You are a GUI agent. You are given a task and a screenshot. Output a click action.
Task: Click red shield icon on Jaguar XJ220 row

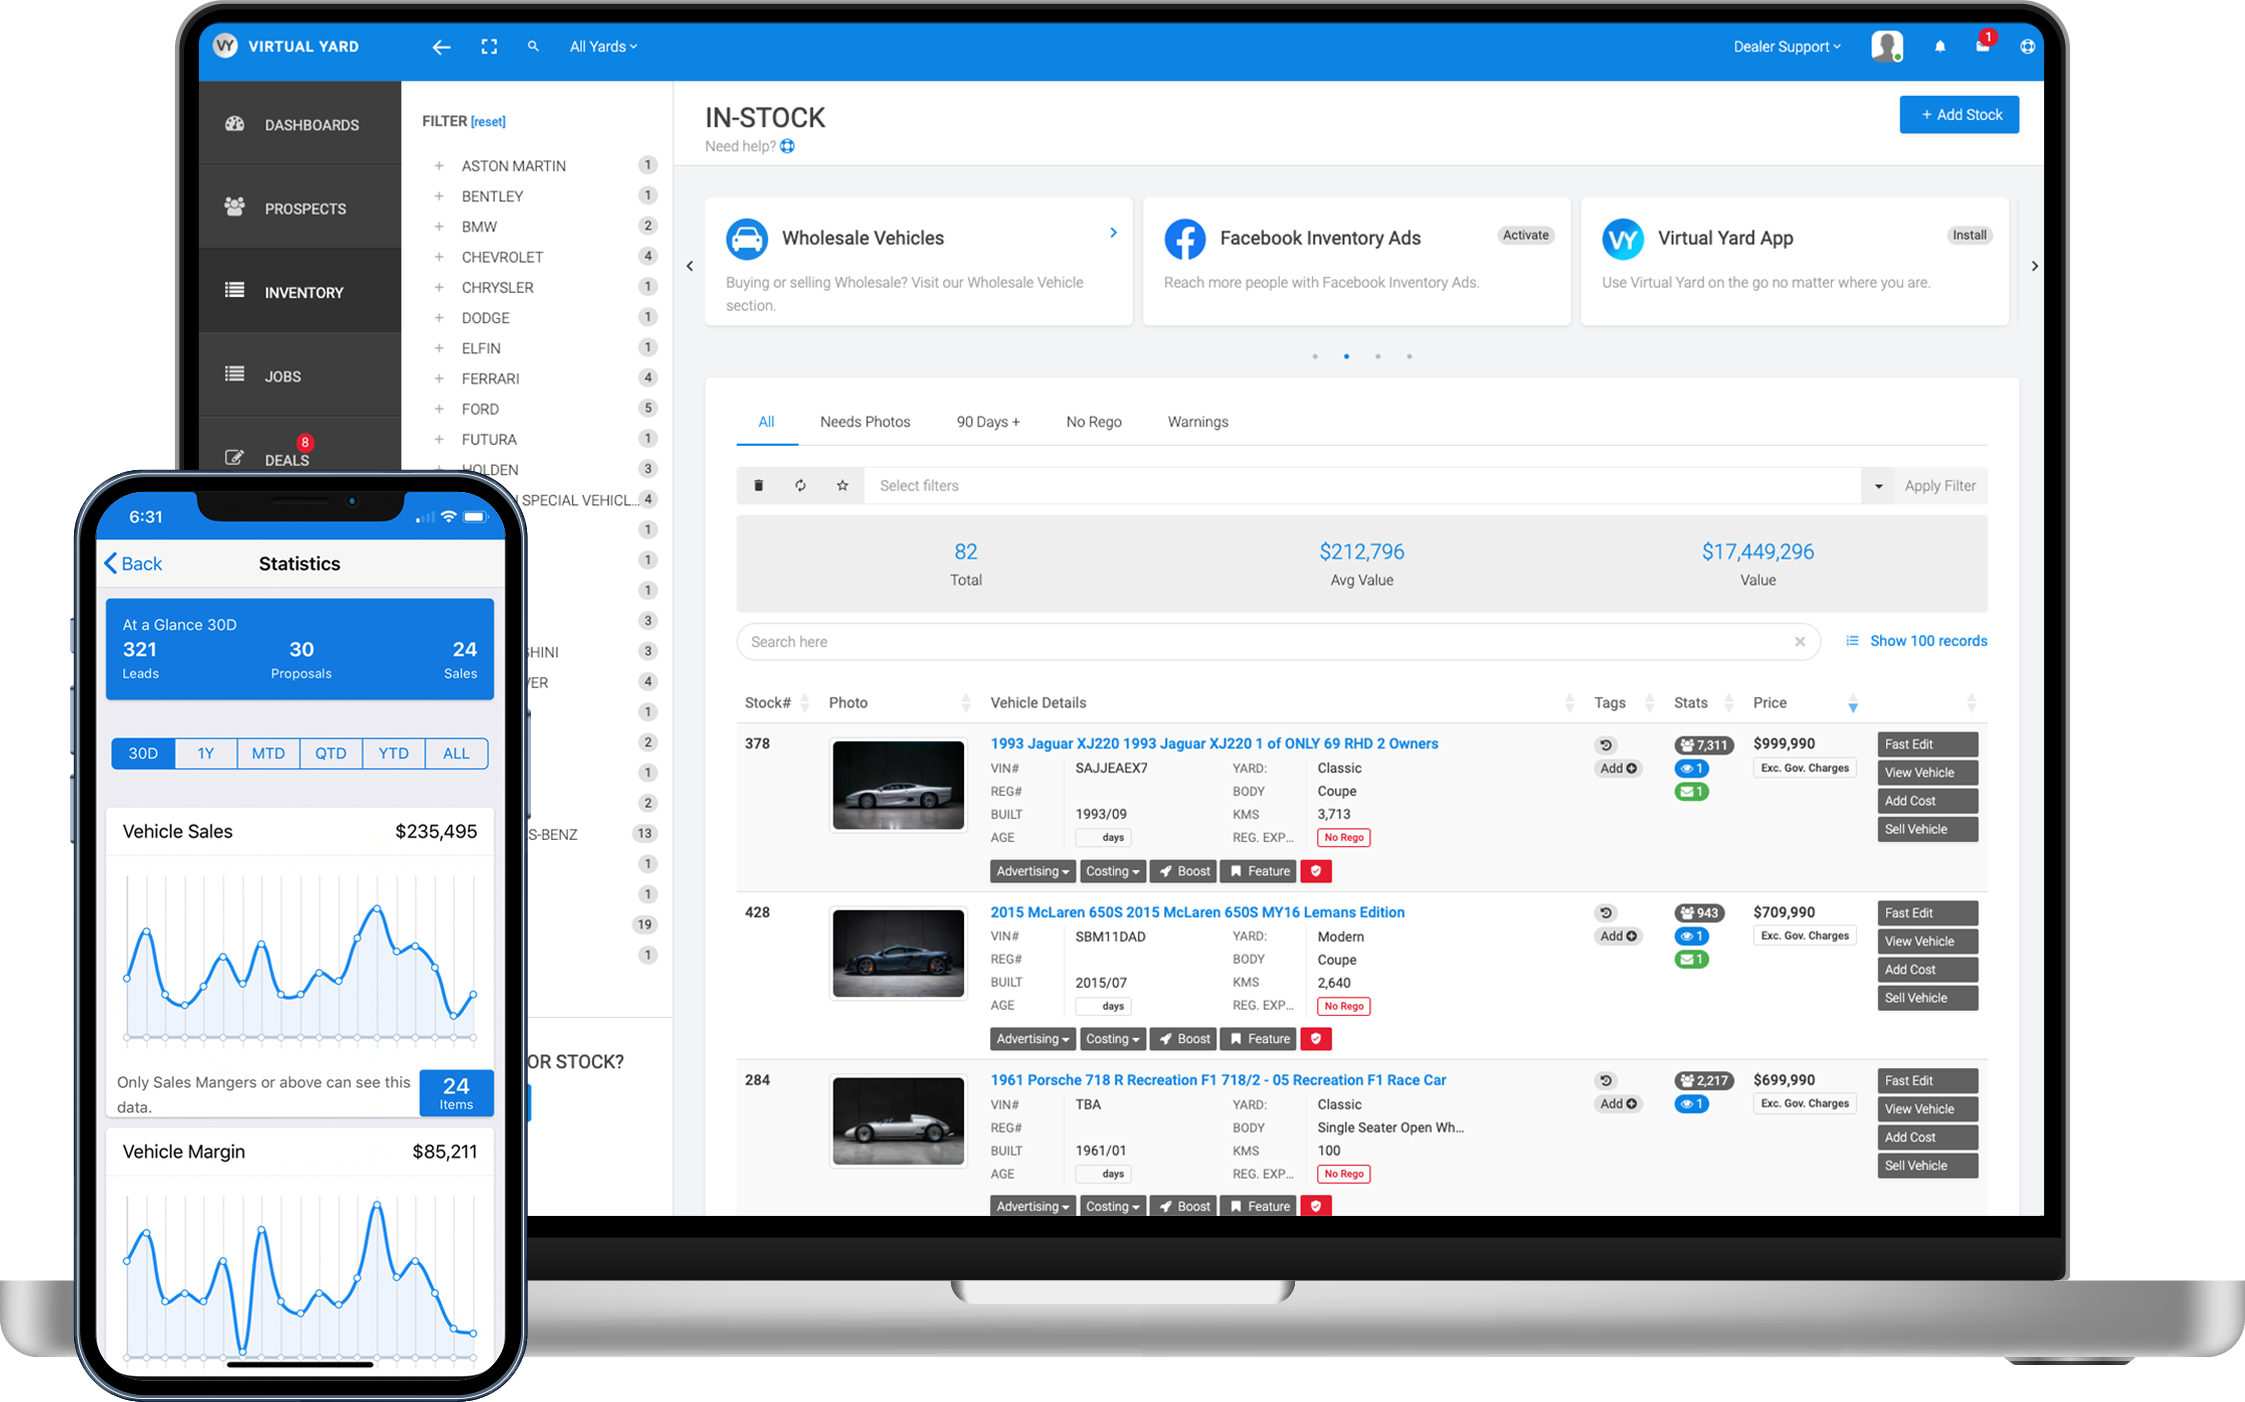(x=1316, y=871)
